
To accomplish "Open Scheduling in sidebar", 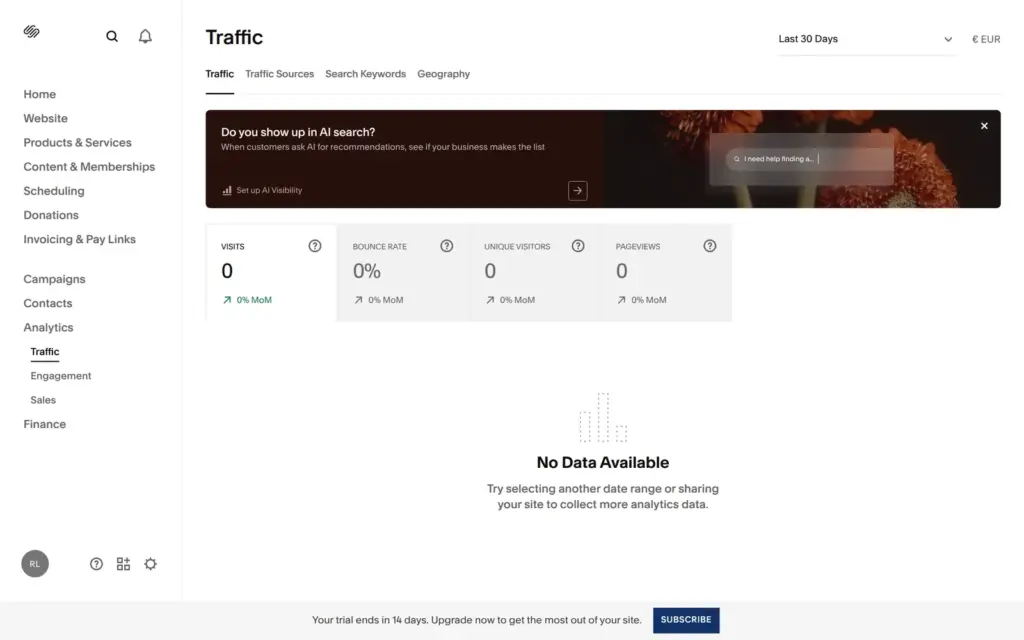I will [54, 191].
